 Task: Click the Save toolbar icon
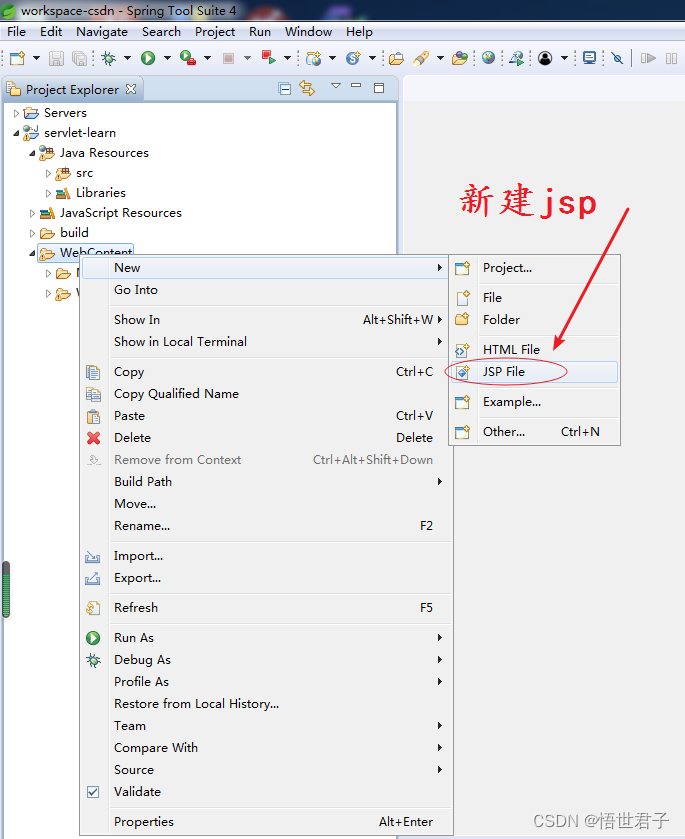56,58
